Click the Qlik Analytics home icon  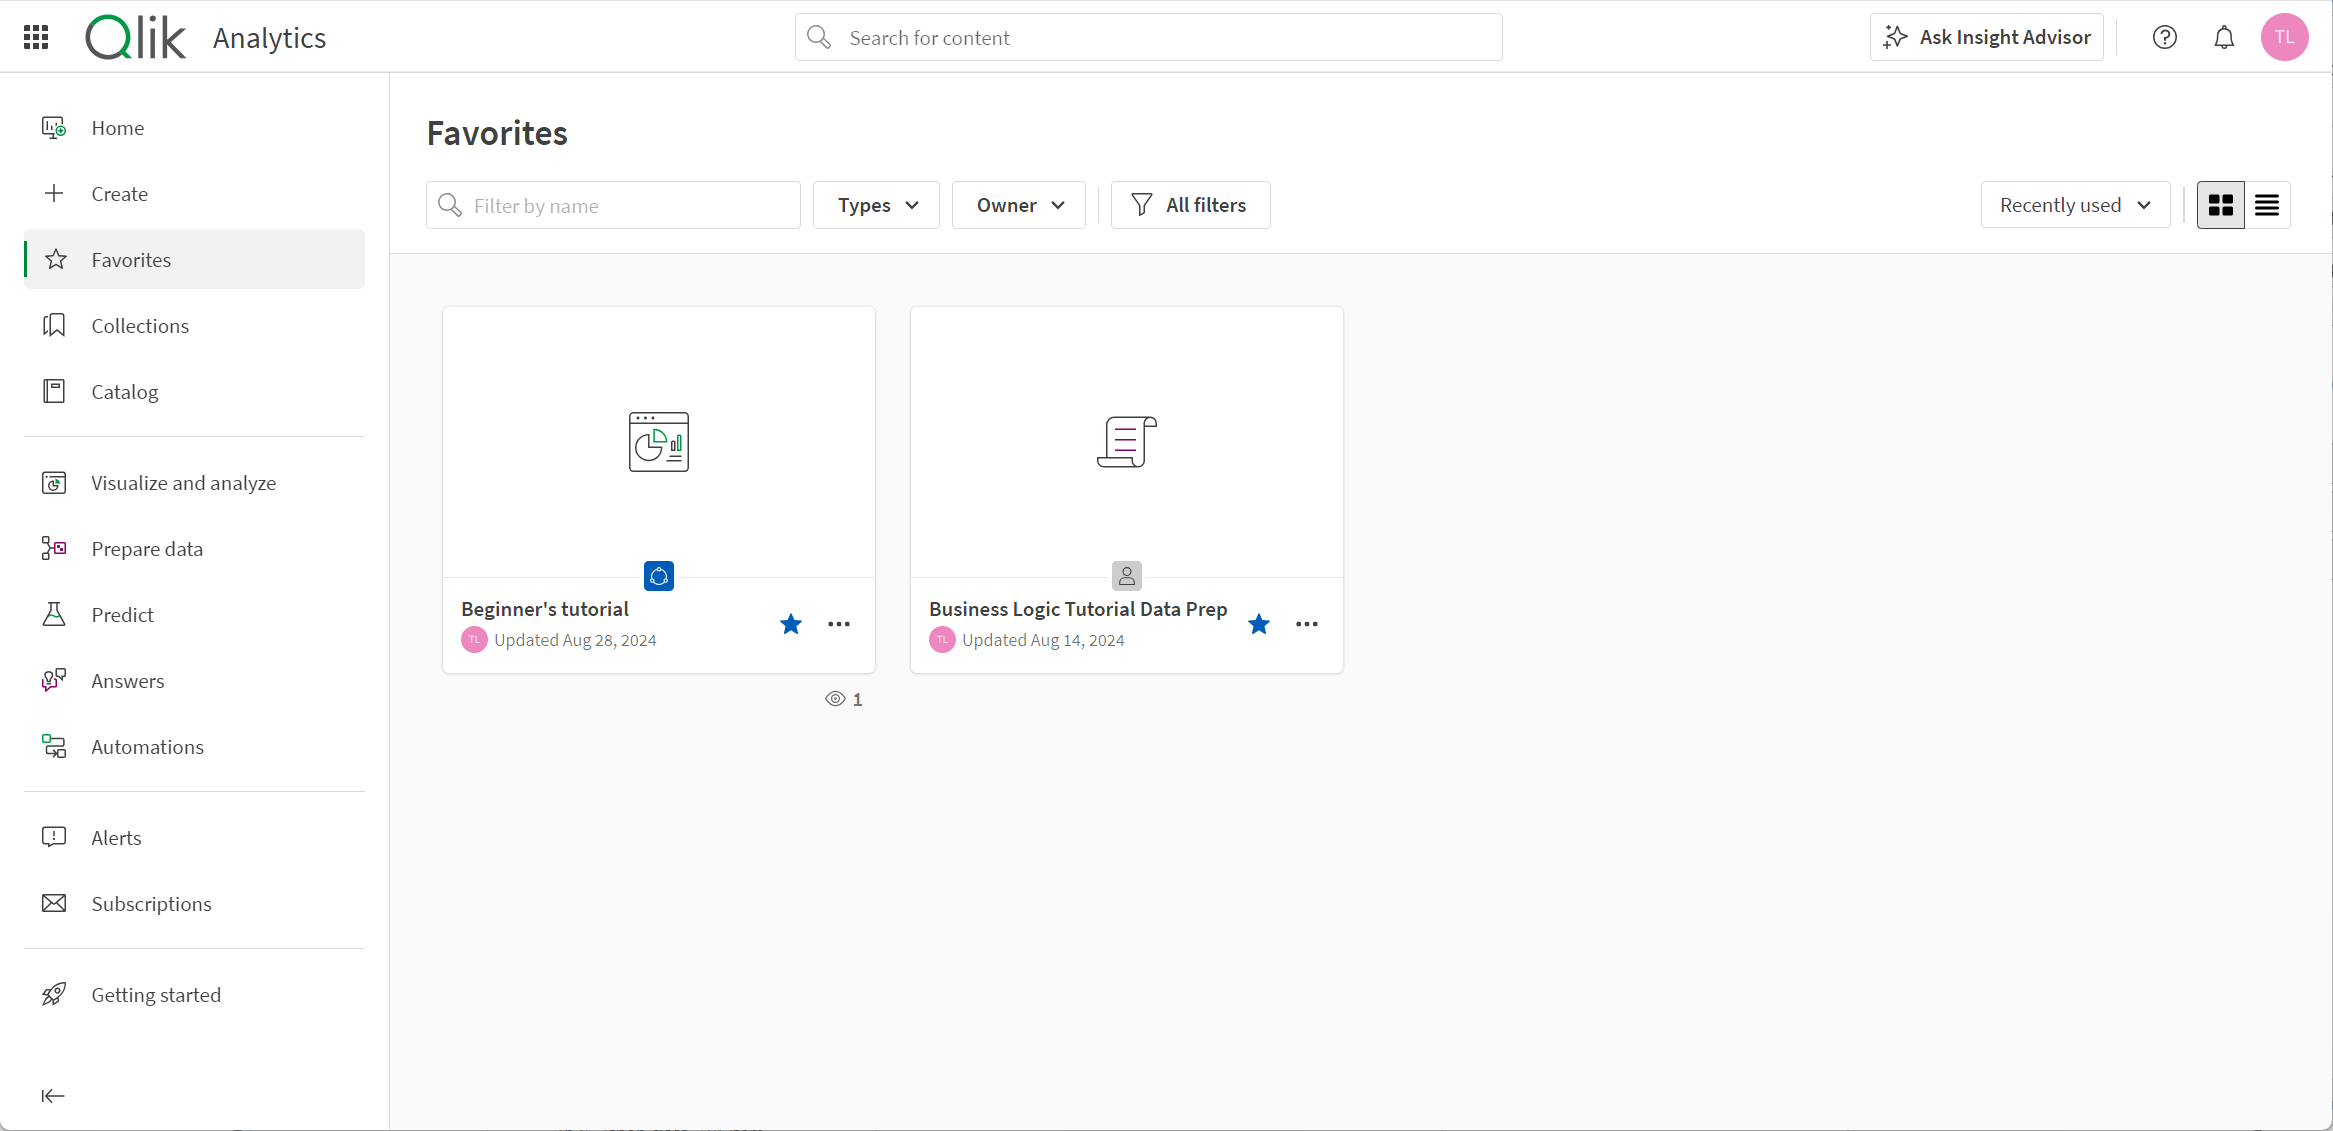[x=137, y=36]
